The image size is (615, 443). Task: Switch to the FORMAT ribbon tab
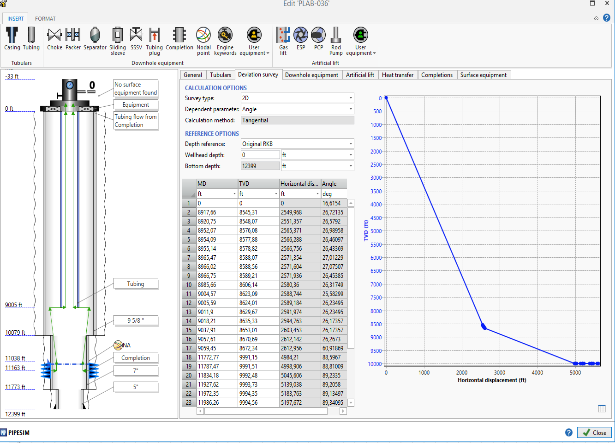click(x=46, y=18)
